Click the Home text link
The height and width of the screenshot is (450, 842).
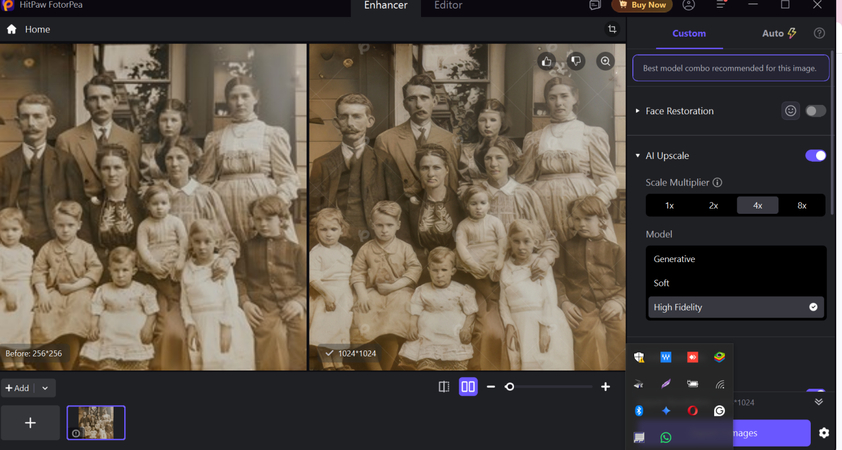(x=37, y=30)
